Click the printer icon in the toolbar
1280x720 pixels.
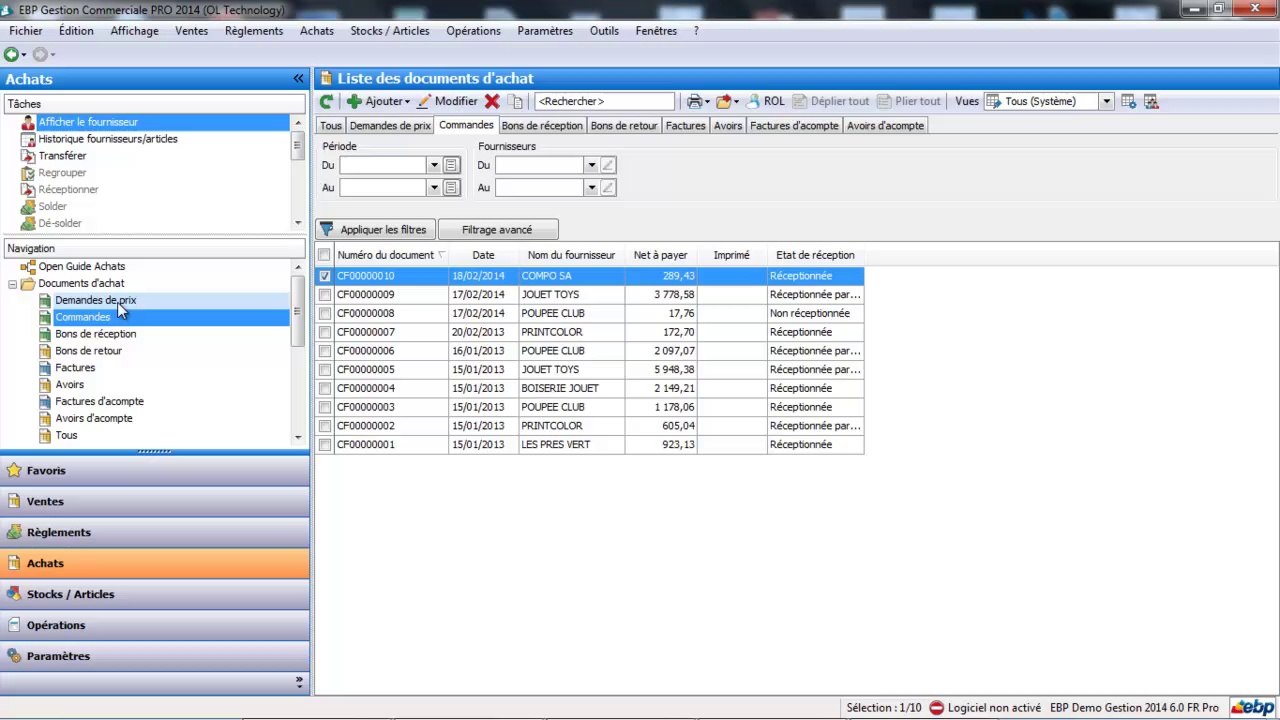tap(694, 101)
